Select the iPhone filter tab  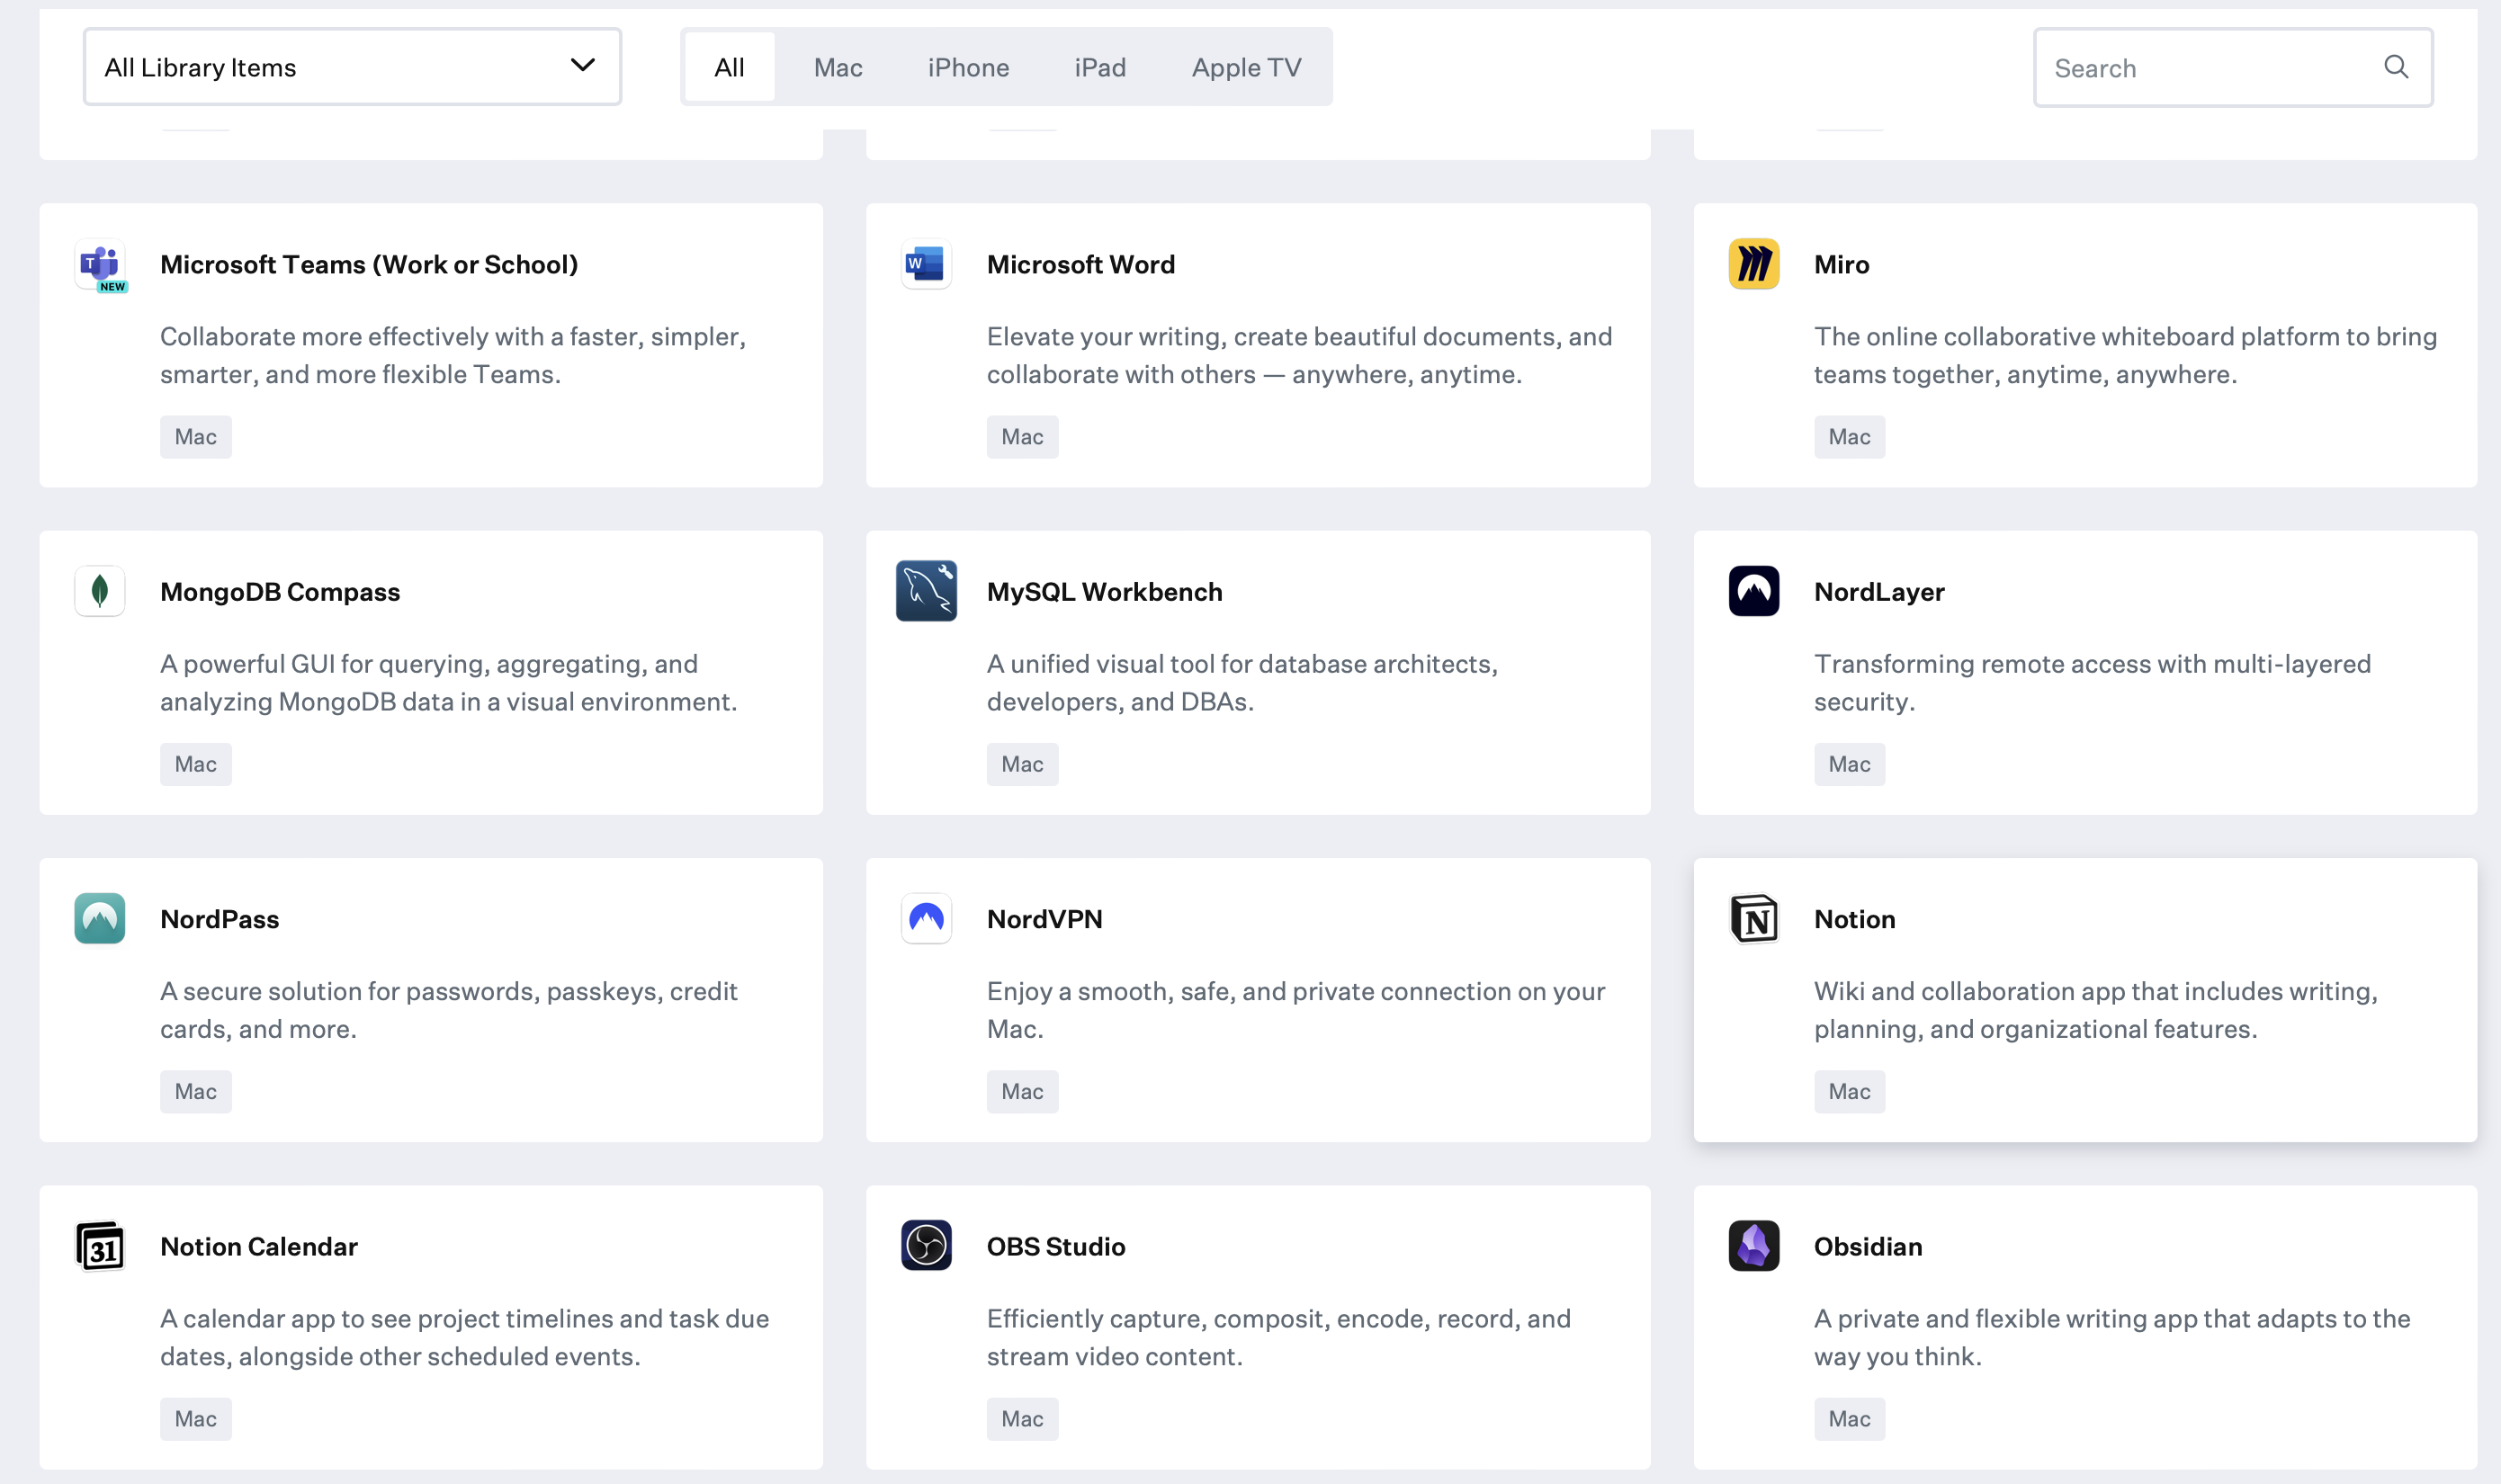(x=967, y=67)
